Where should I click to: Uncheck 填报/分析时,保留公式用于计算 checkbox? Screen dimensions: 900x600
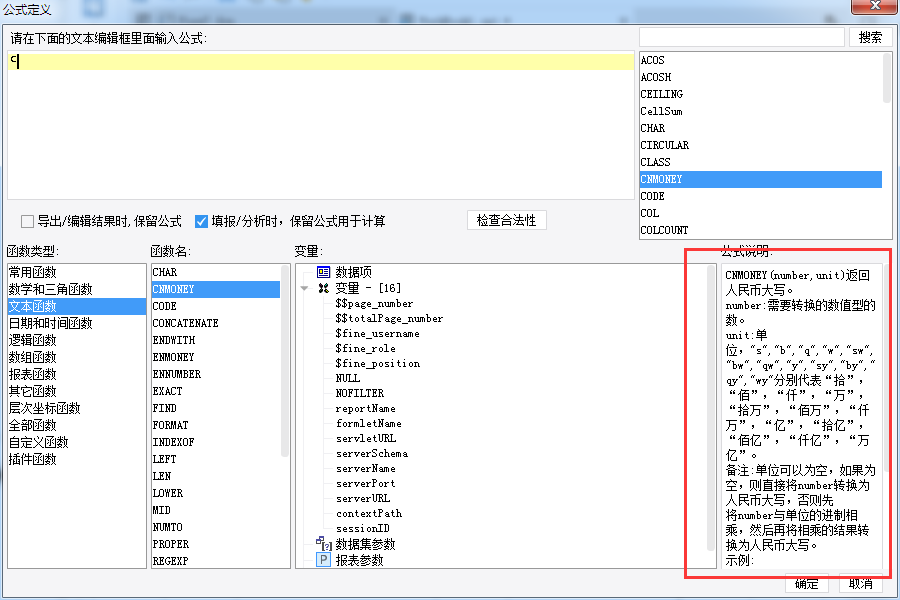201,221
